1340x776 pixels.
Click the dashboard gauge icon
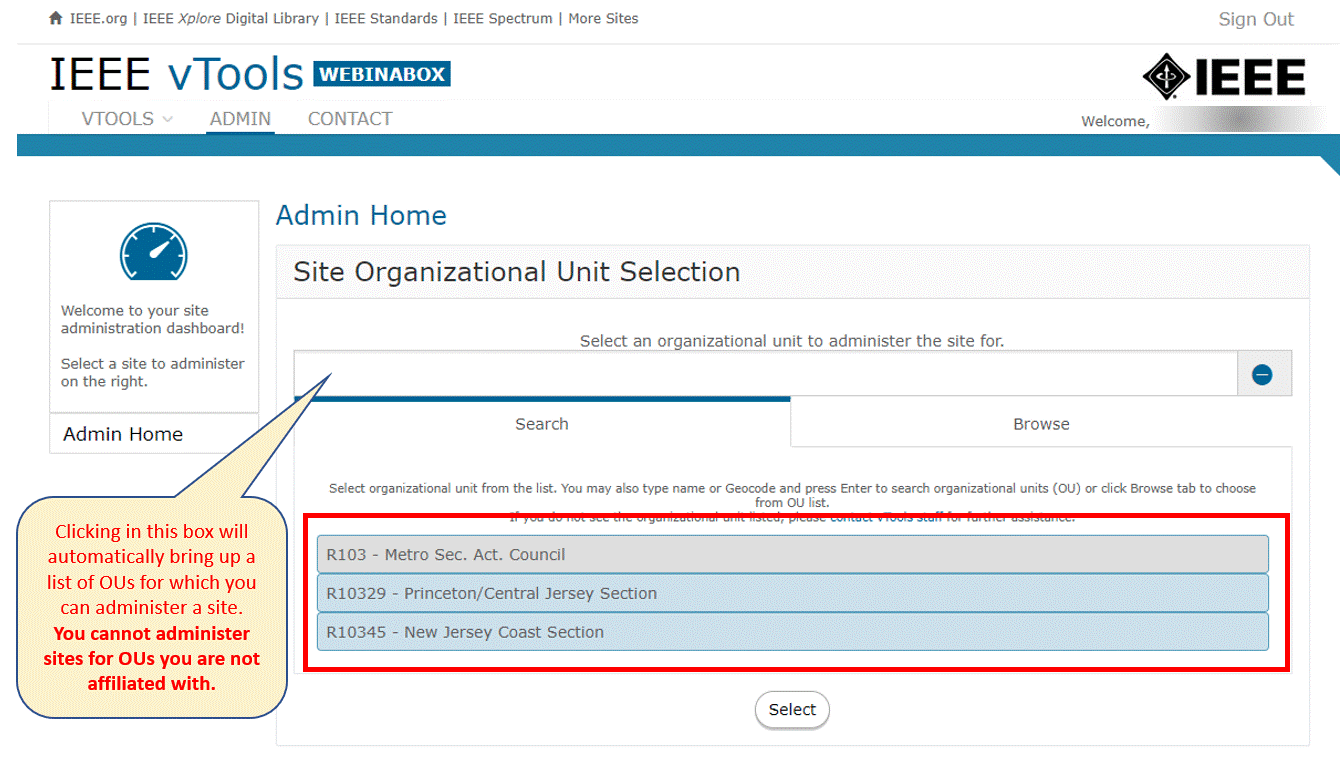[x=153, y=251]
